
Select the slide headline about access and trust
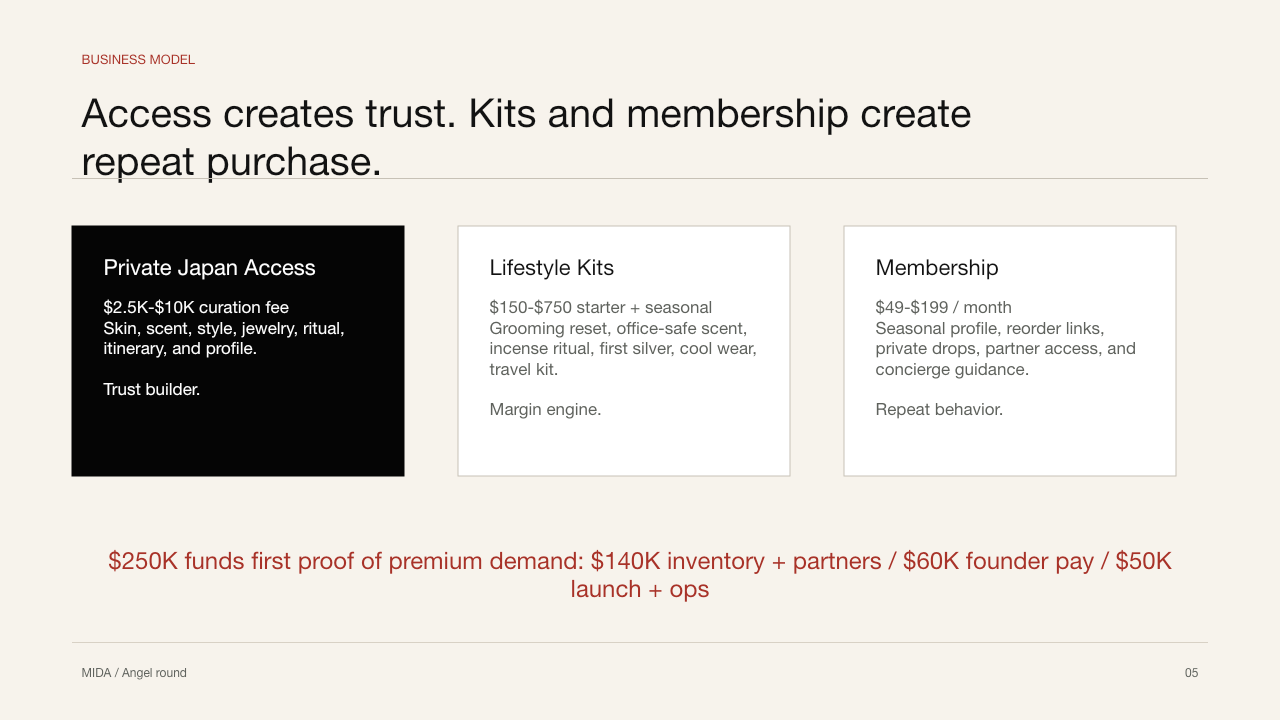[x=526, y=138]
